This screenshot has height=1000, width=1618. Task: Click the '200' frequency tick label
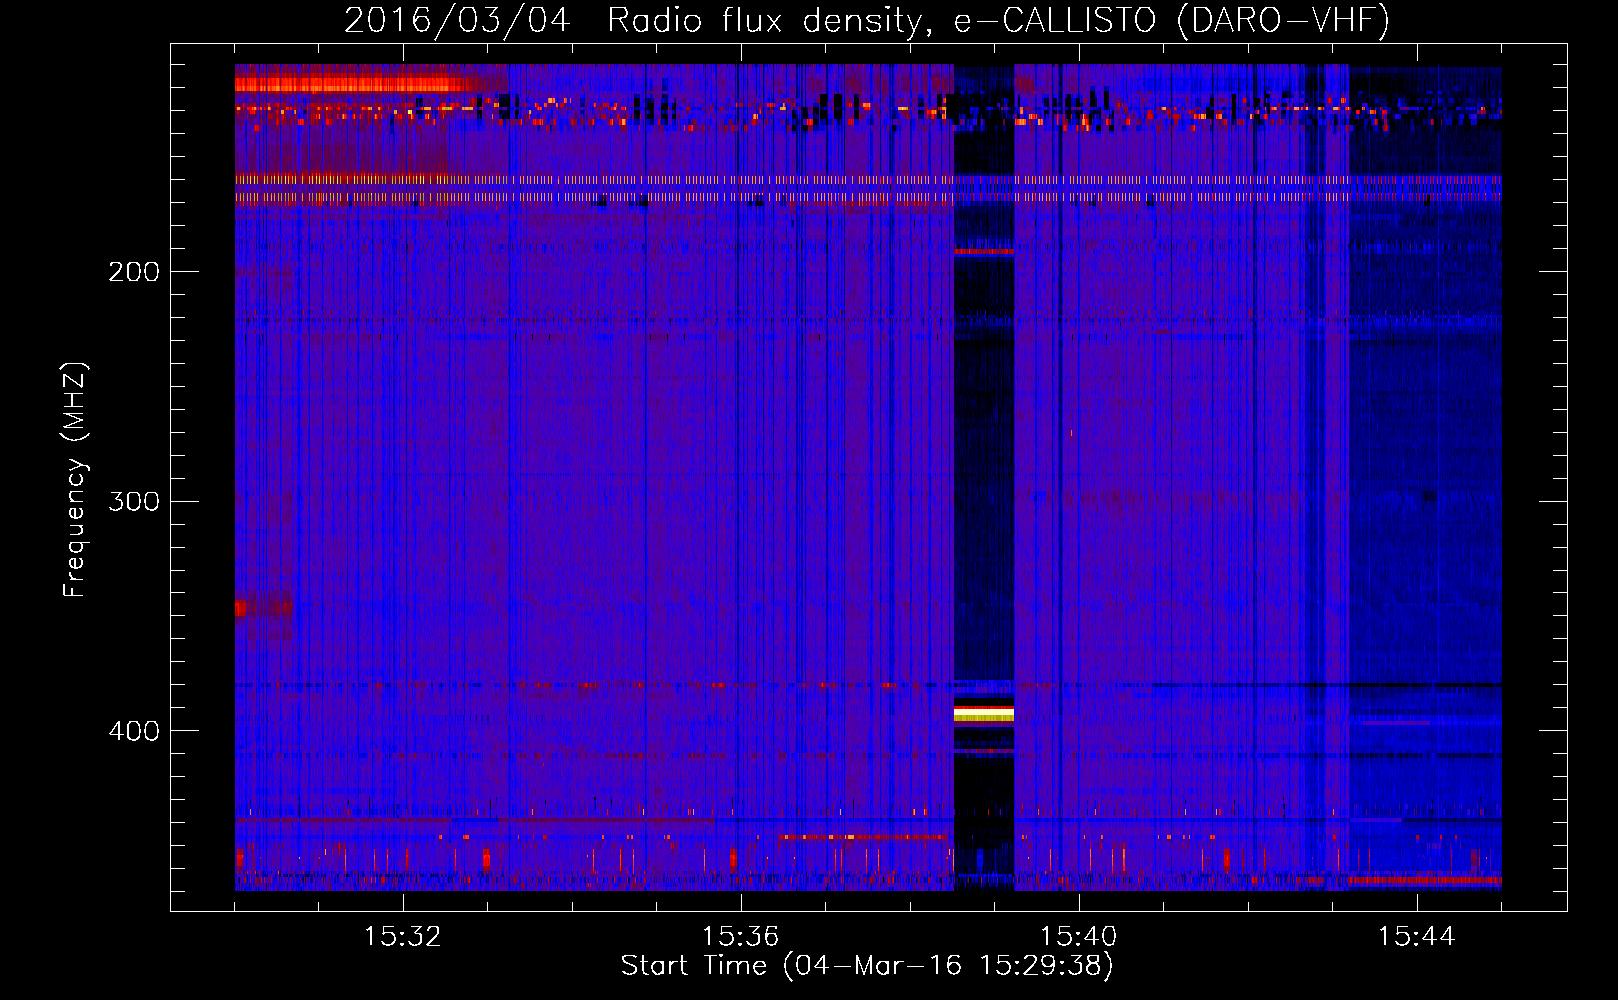click(134, 272)
